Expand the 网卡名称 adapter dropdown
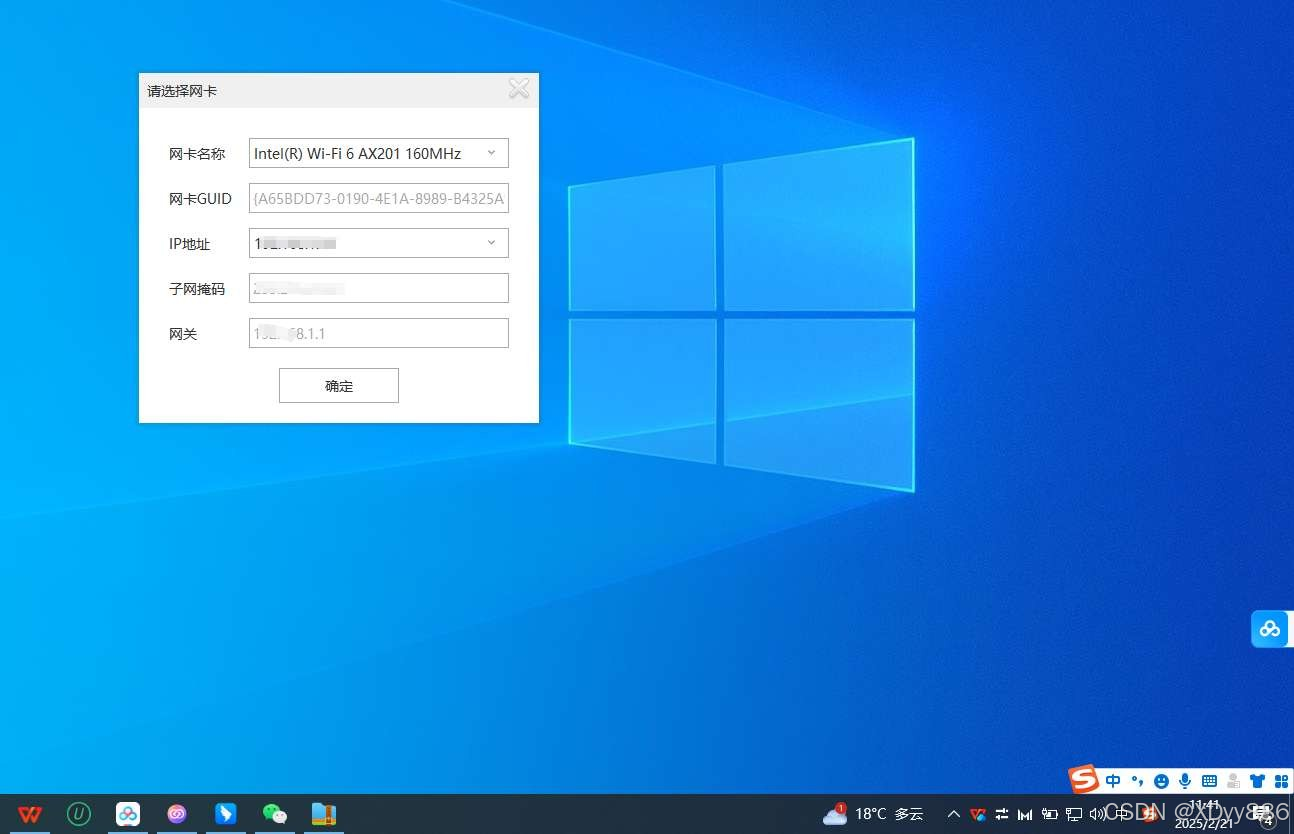 coord(491,153)
